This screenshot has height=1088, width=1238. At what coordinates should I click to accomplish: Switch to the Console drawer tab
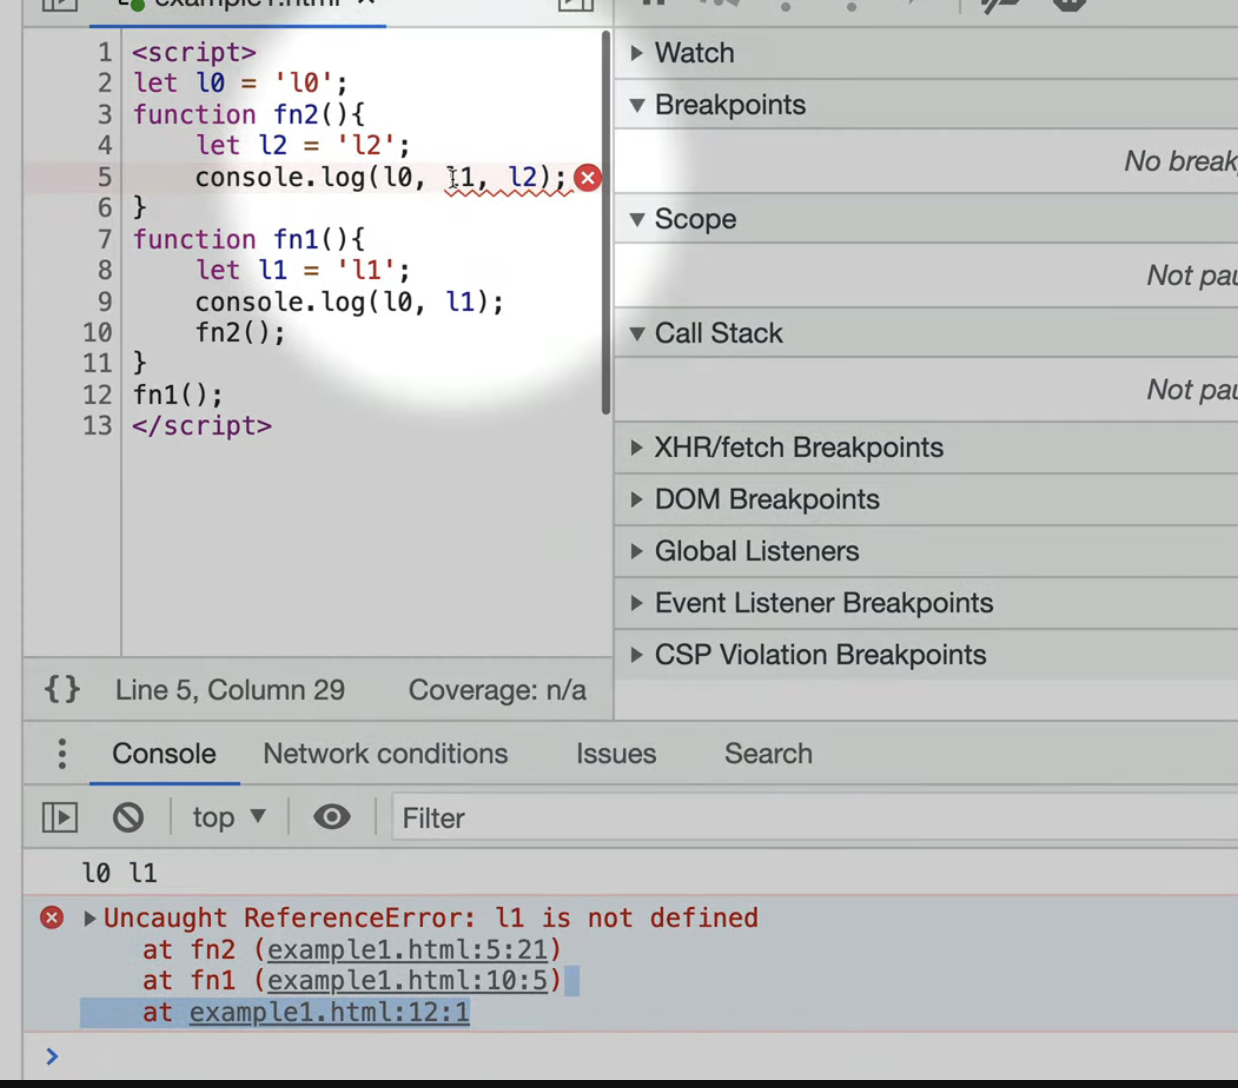(164, 754)
